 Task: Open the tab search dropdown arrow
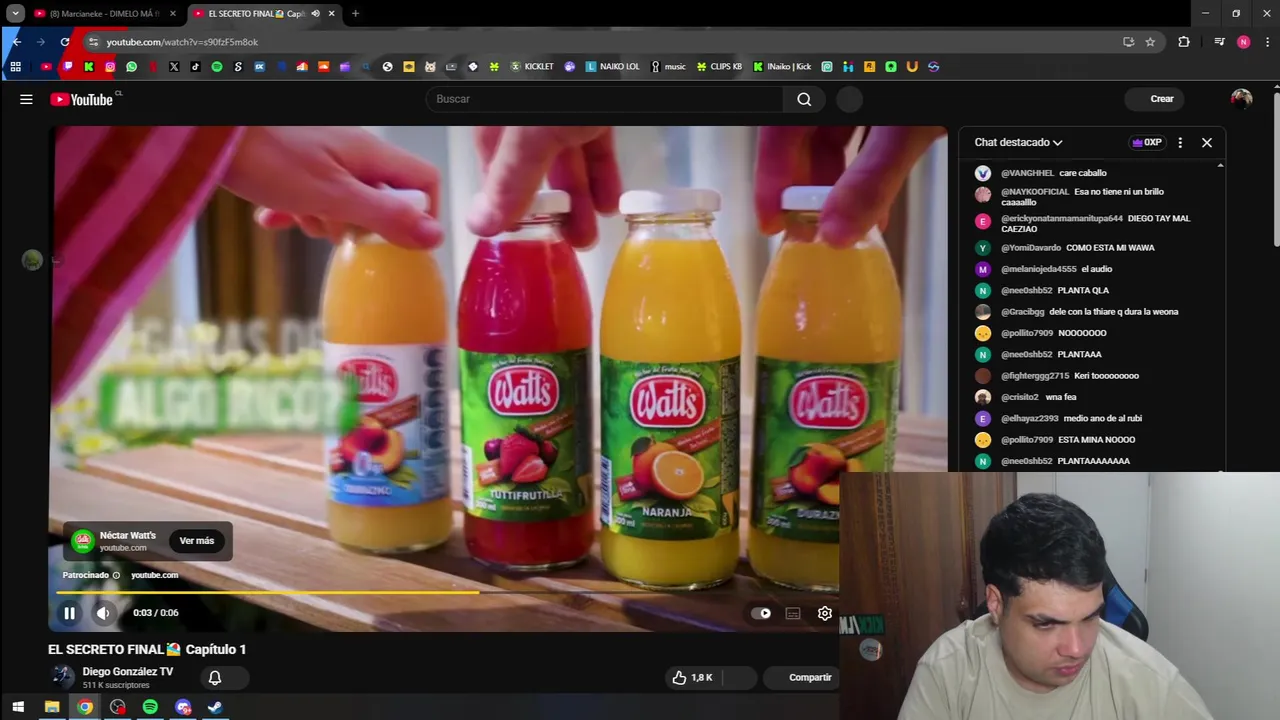point(15,13)
